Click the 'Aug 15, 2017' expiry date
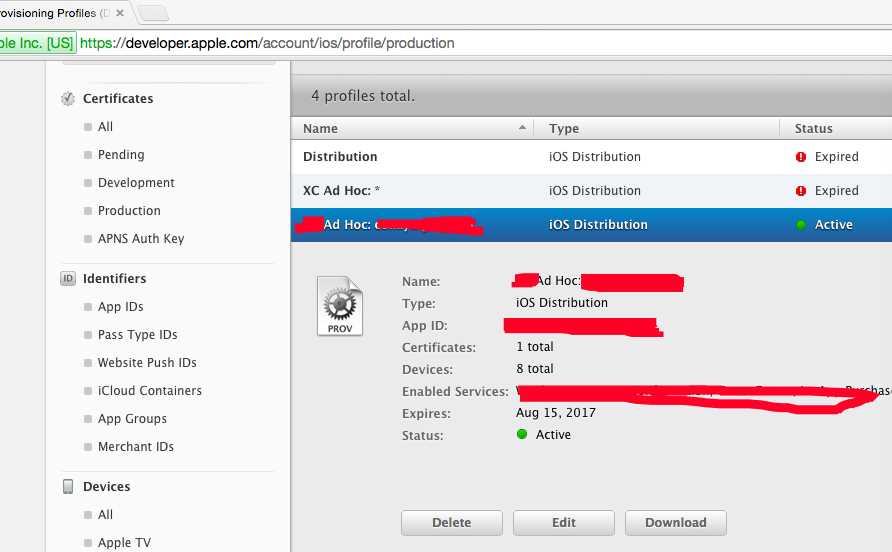Viewport: 892px width, 552px height. tap(556, 413)
